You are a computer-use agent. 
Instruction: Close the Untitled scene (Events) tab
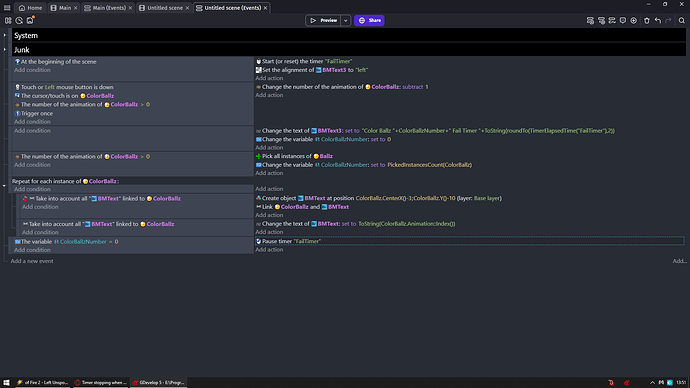click(265, 8)
